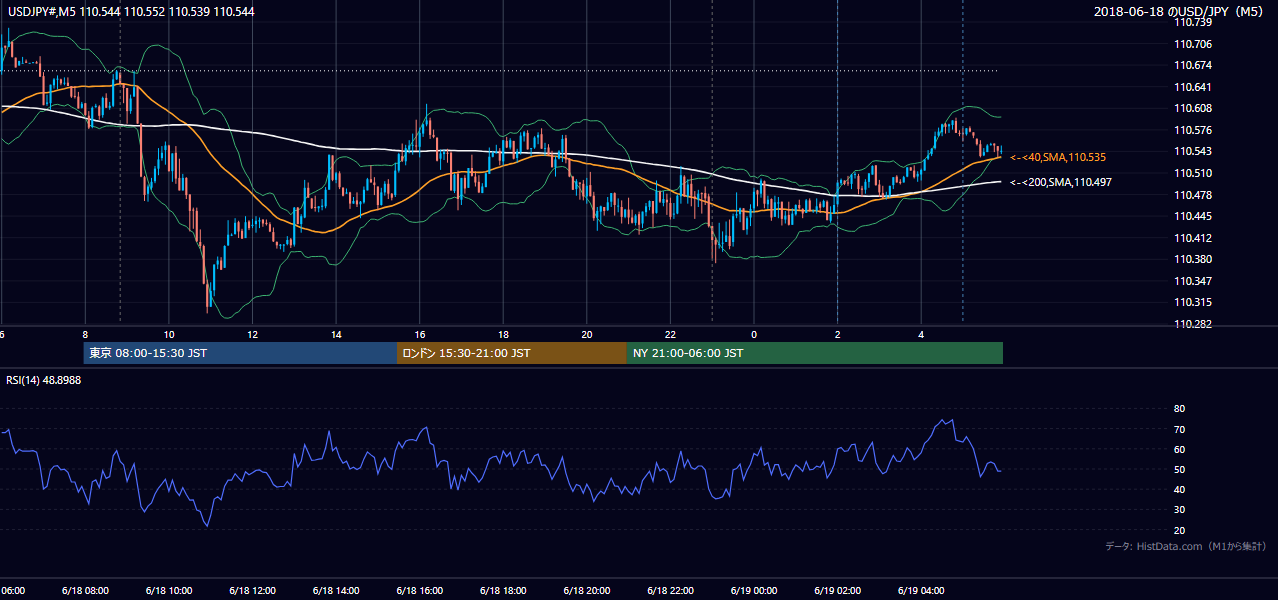The height and width of the screenshot is (600, 1278).
Task: Click RSI scale value 30
Action: (x=1179, y=510)
